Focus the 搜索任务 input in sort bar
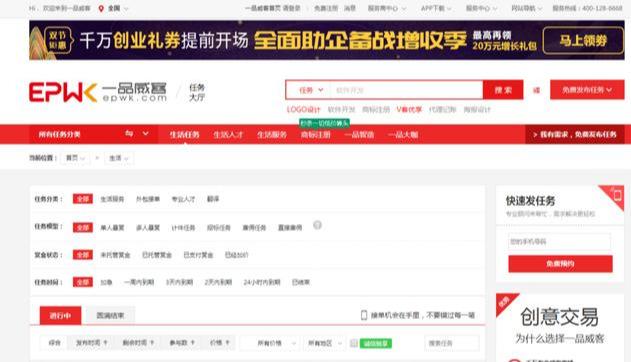This screenshot has height=362, width=631. (x=452, y=343)
